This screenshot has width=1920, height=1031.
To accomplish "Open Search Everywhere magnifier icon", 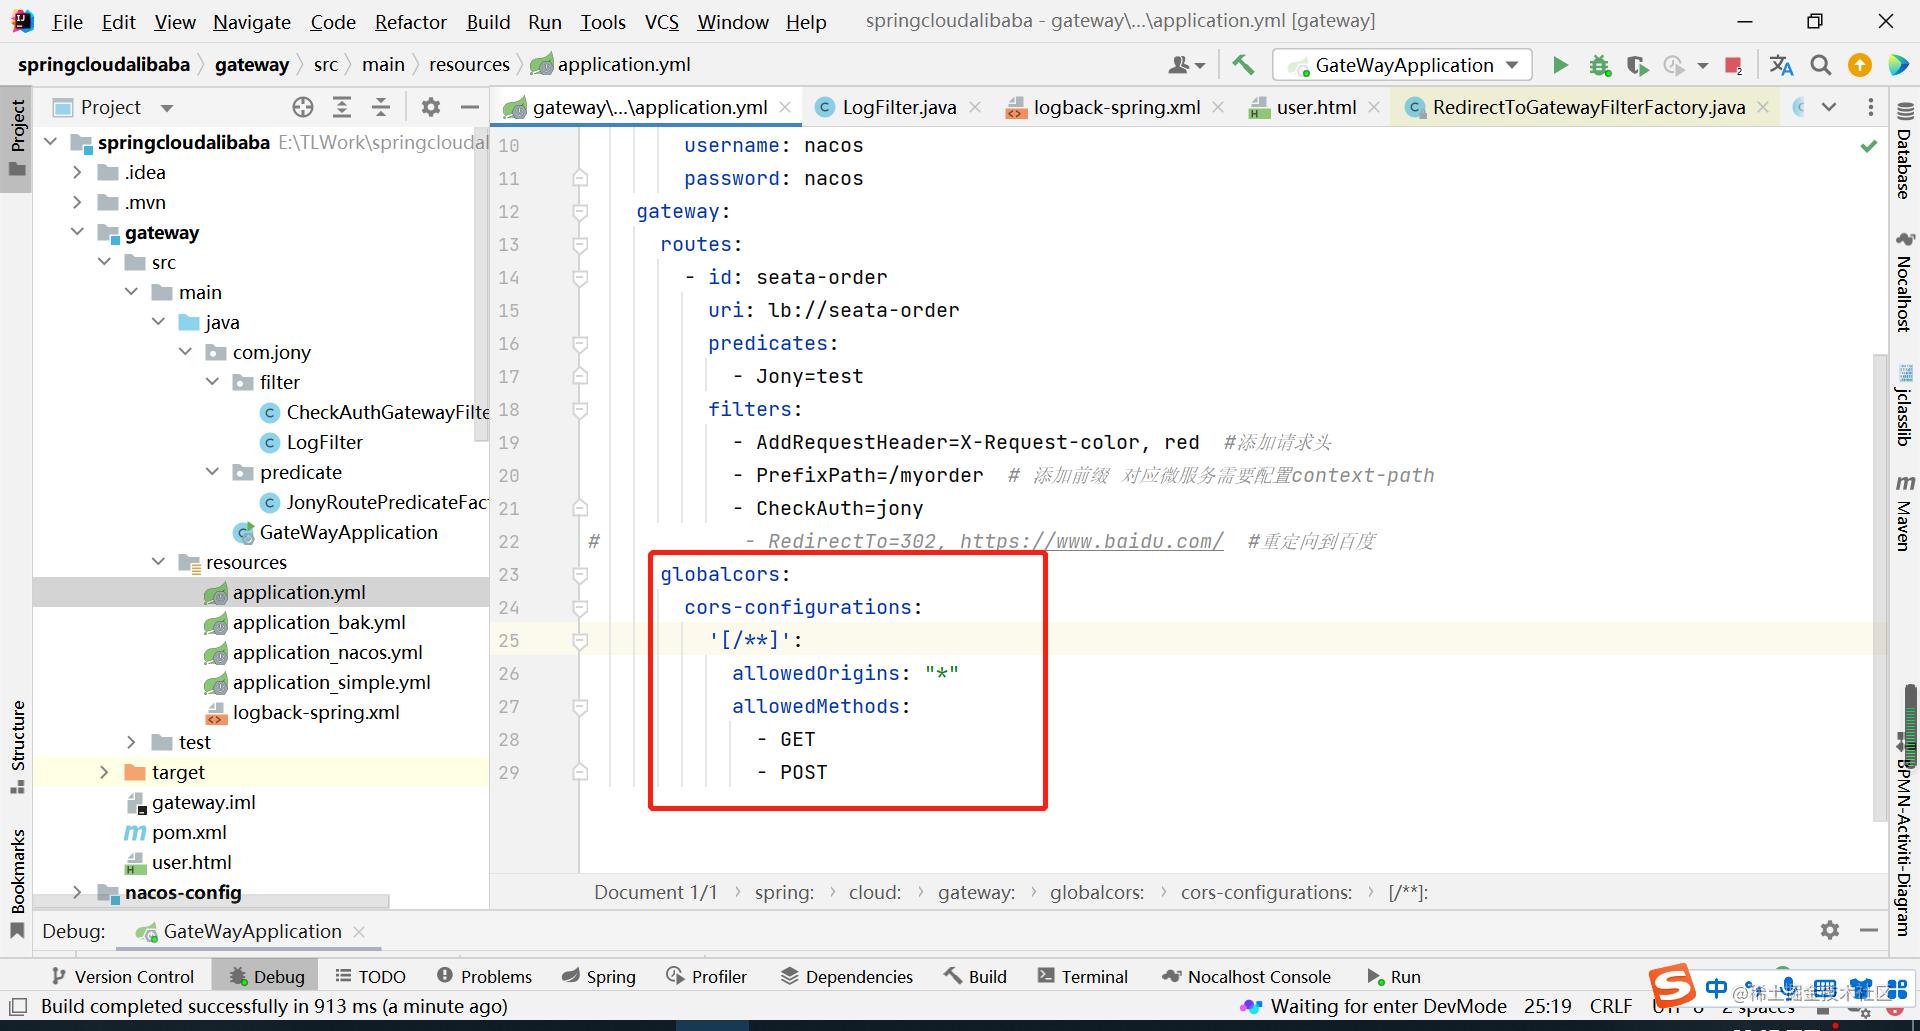I will coord(1821,65).
